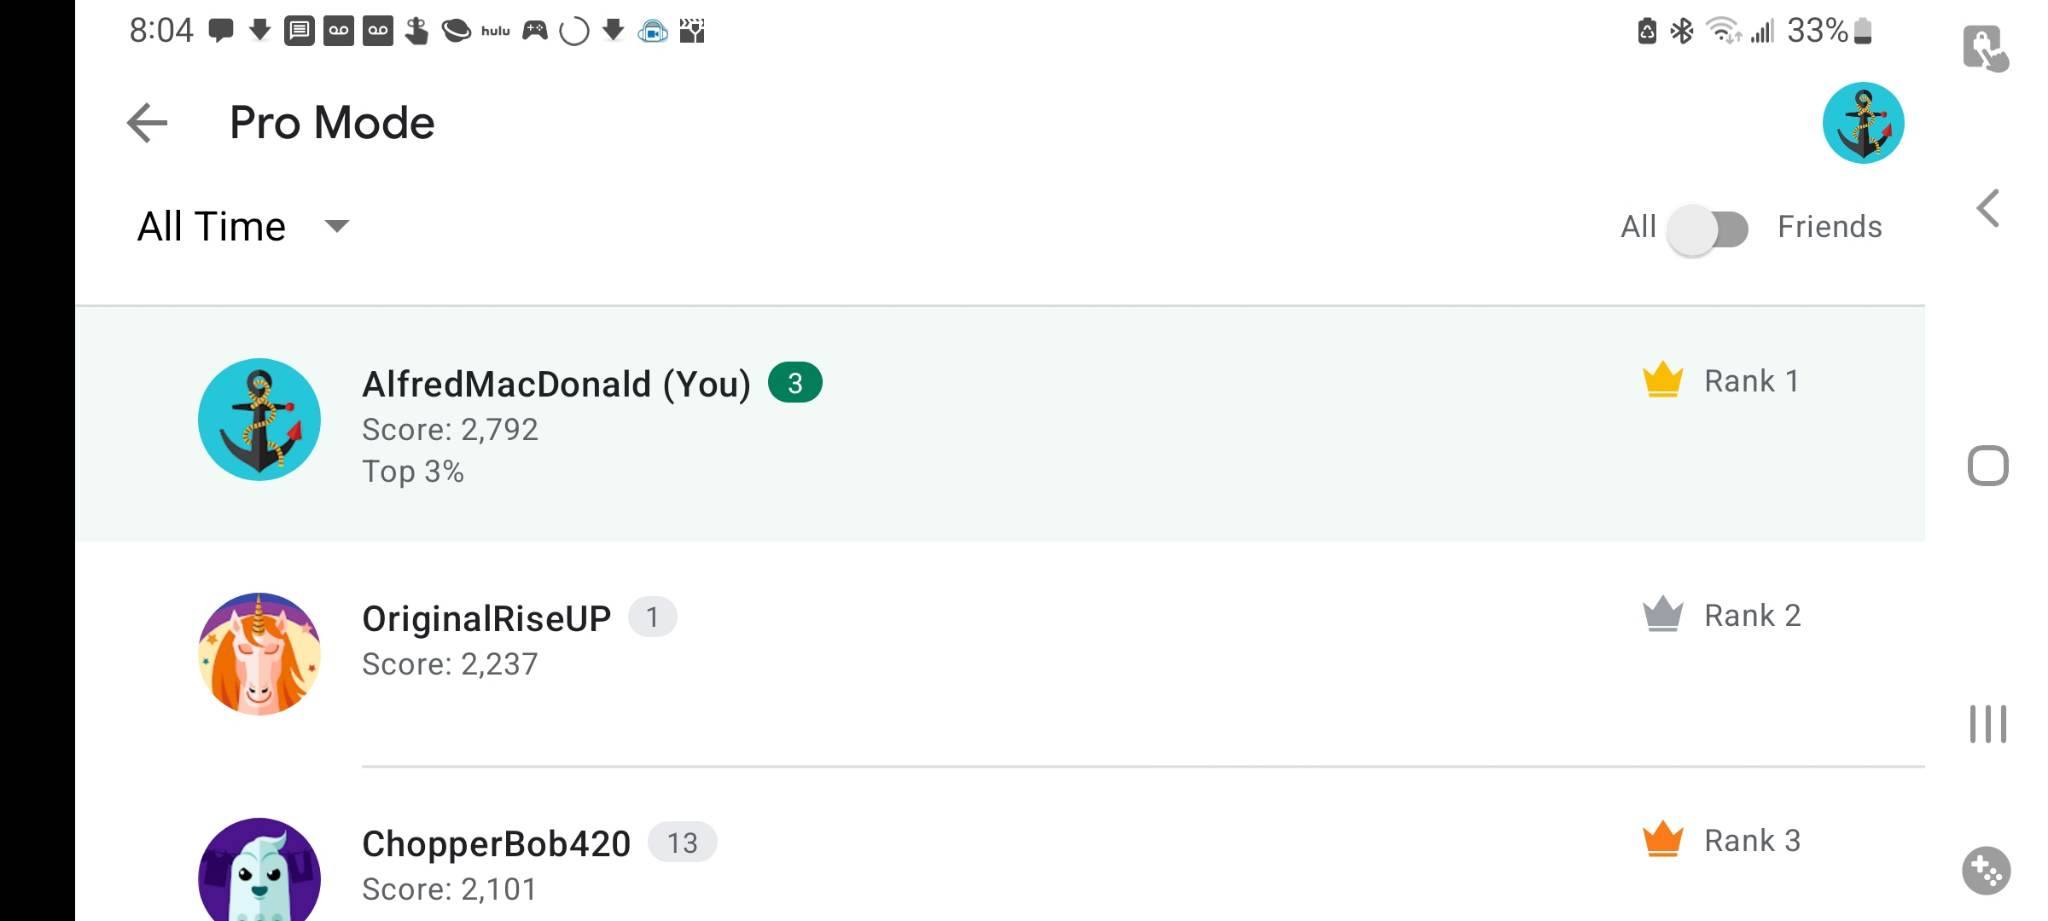Tap OriginalRiseUP's level badge showing 1

pos(652,617)
